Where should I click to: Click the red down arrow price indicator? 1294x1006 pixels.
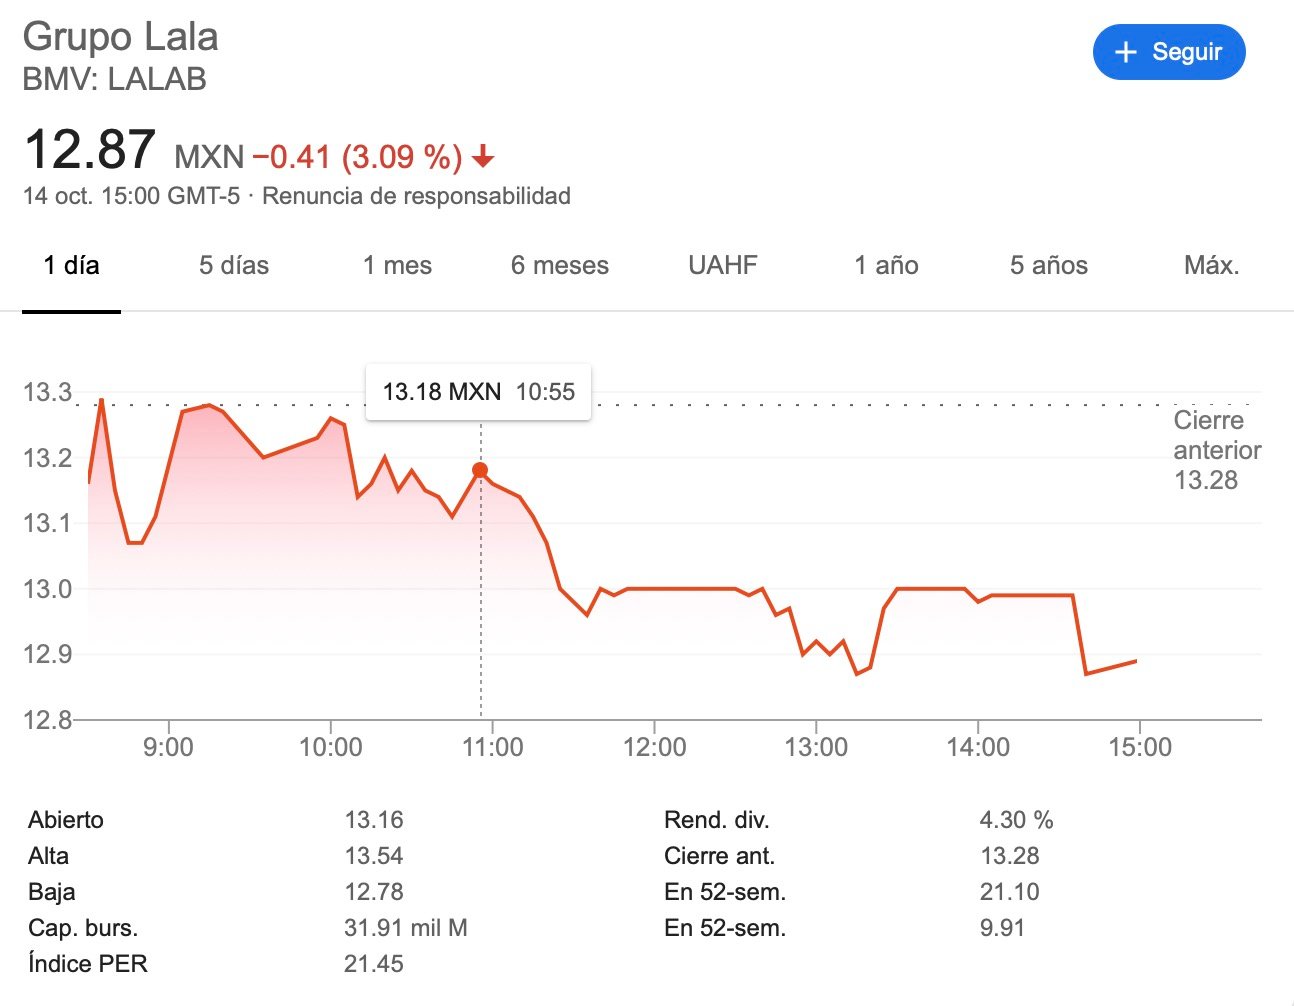(x=484, y=157)
